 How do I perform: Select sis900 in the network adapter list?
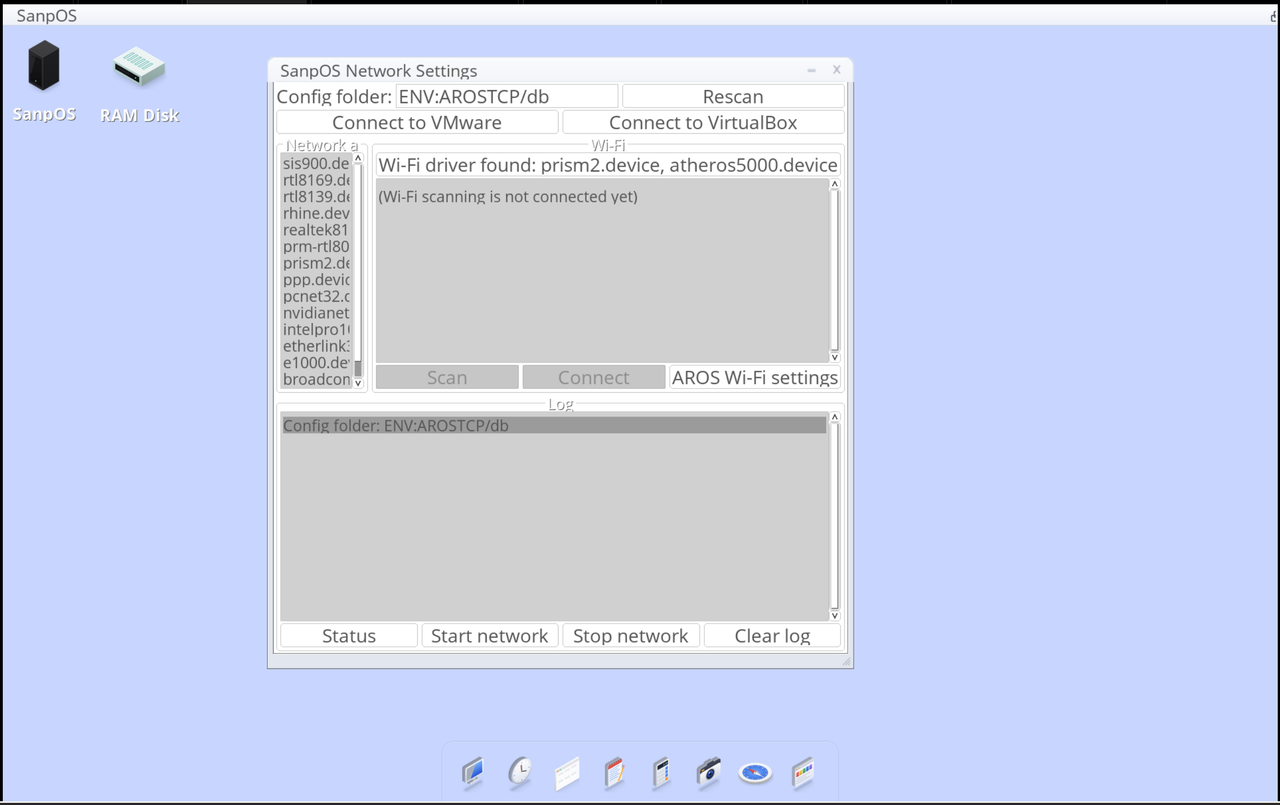[316, 163]
